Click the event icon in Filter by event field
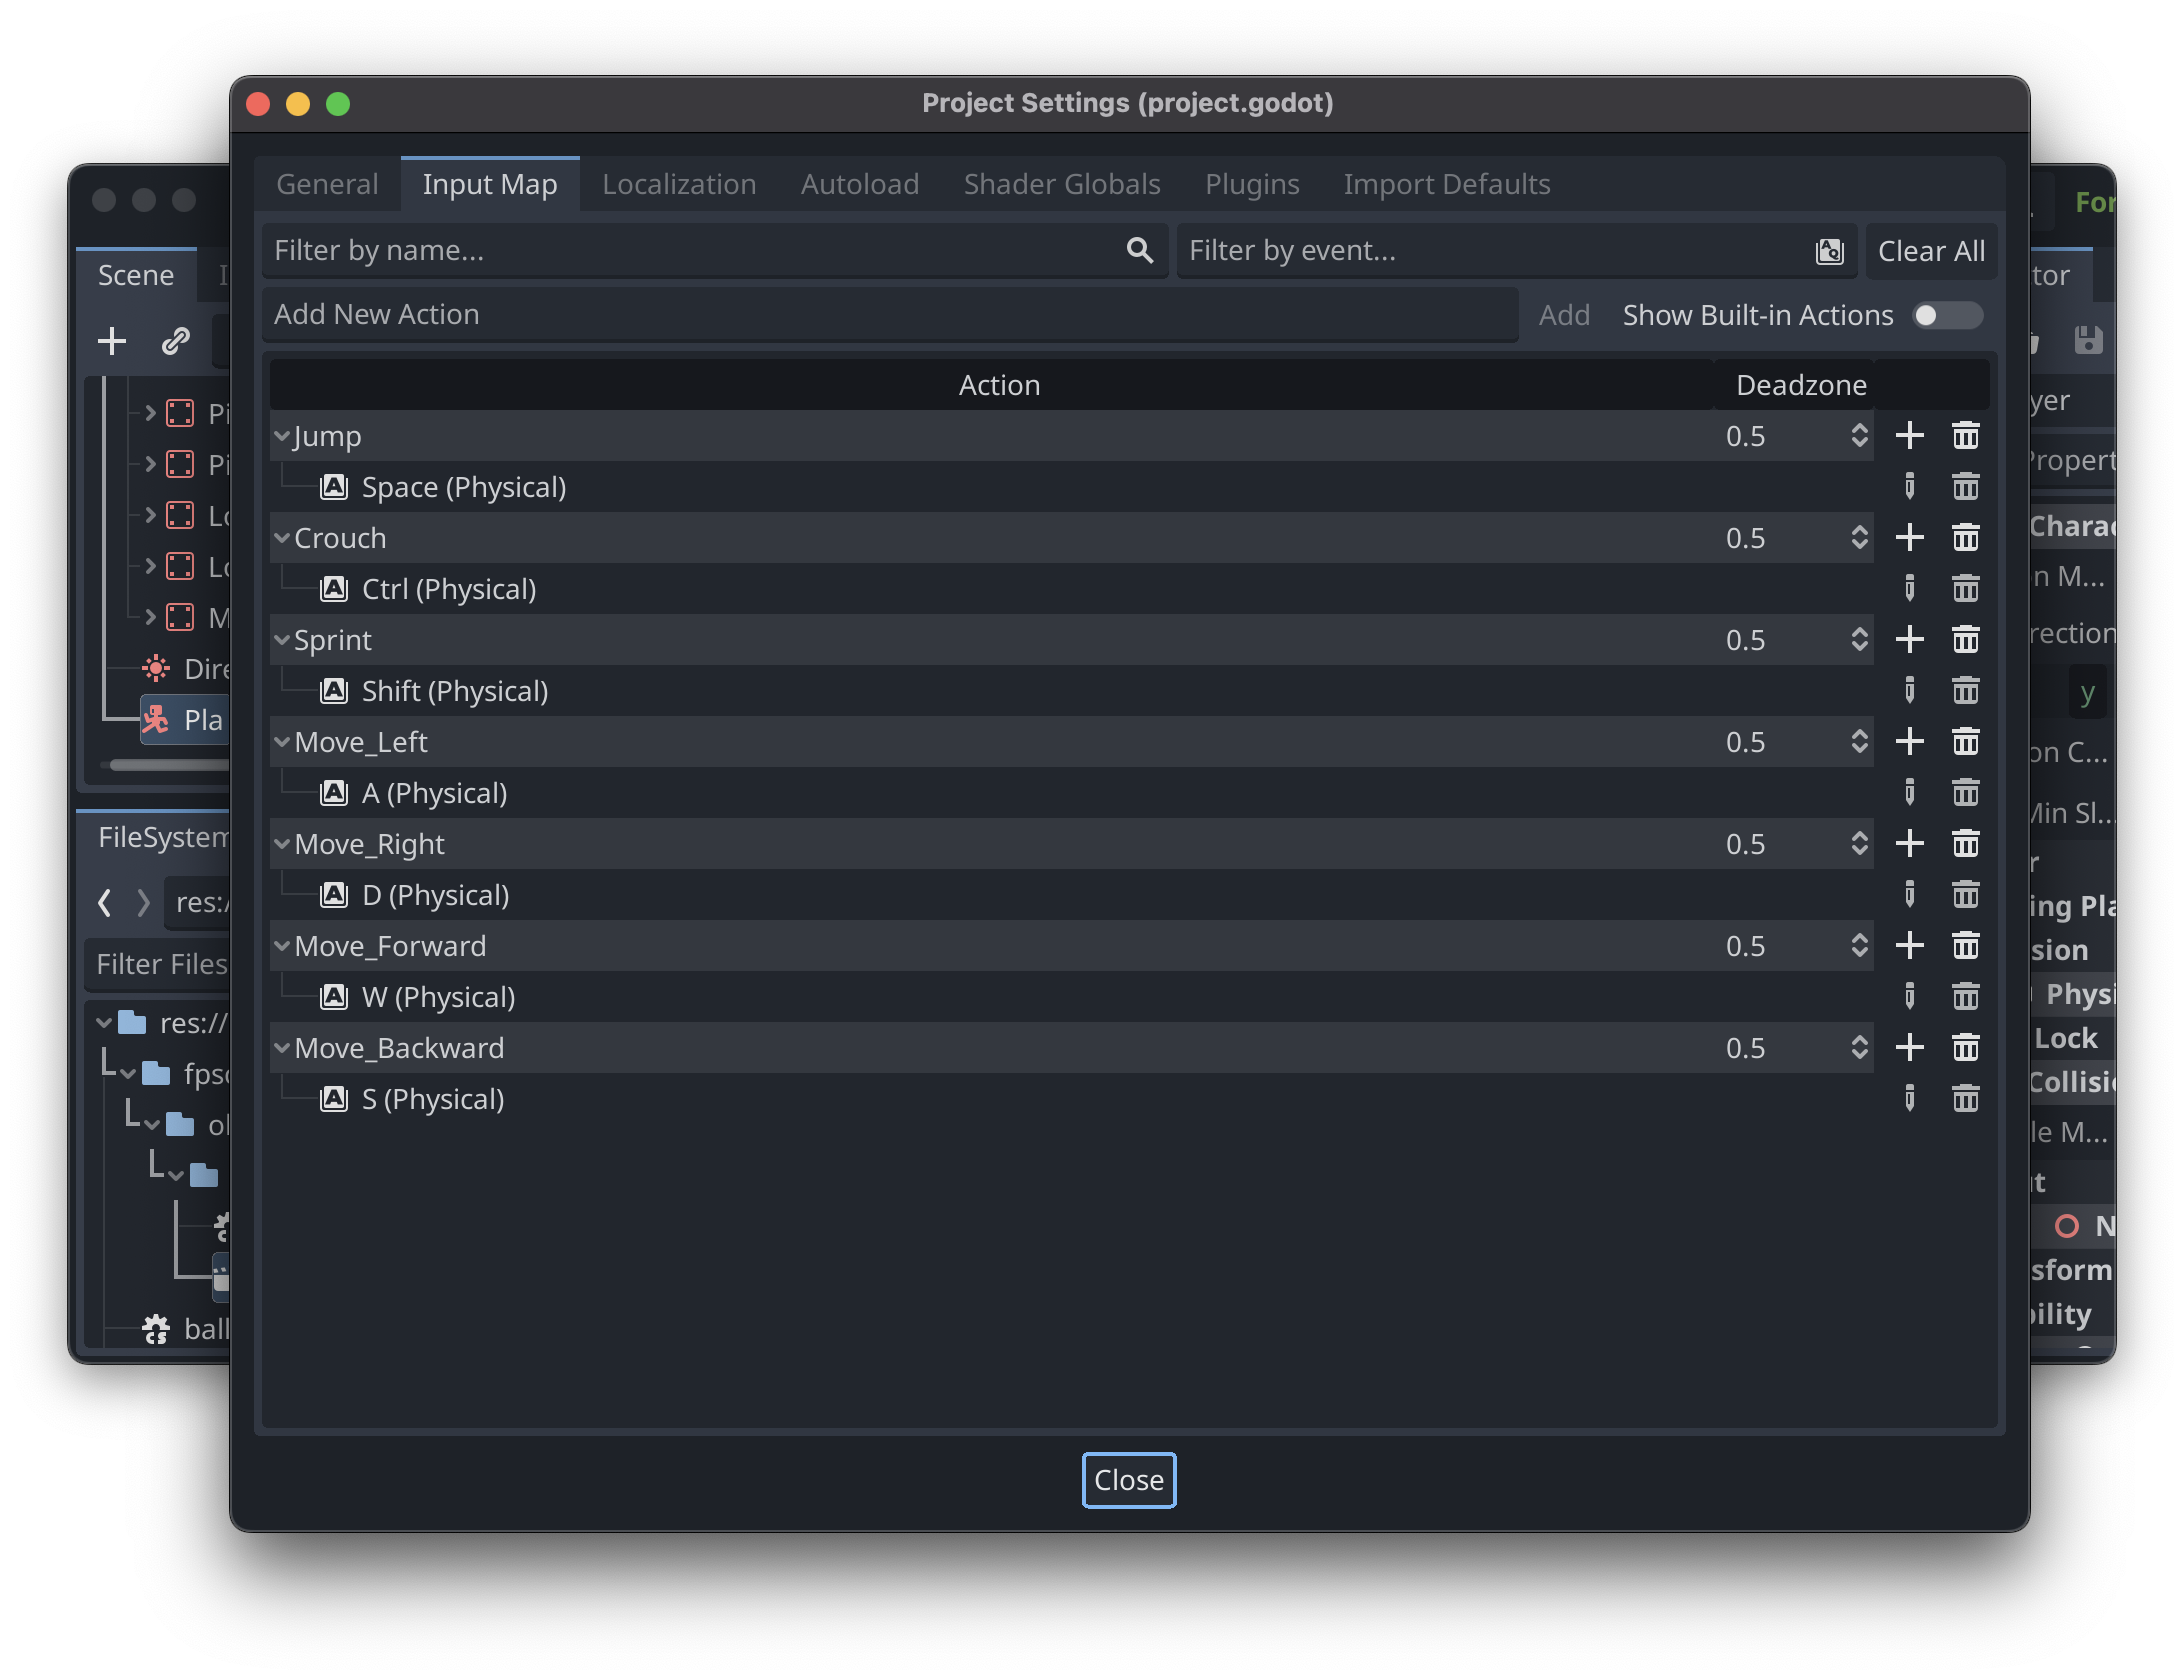2184x1680 pixels. (1829, 251)
